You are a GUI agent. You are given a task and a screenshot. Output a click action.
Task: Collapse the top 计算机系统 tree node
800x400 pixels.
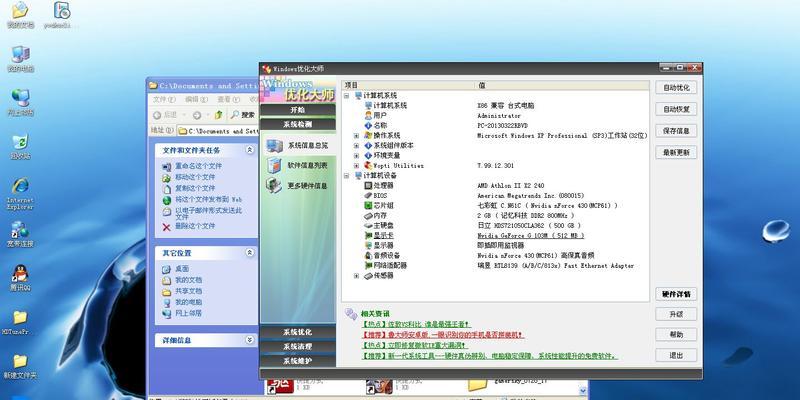pyautogui.click(x=346, y=95)
